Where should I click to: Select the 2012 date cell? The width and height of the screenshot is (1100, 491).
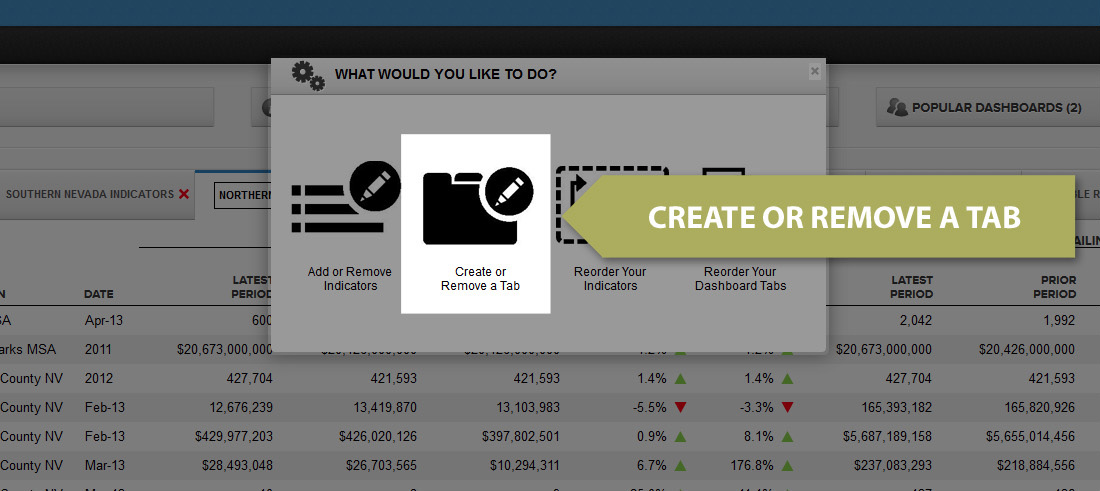tap(98, 379)
